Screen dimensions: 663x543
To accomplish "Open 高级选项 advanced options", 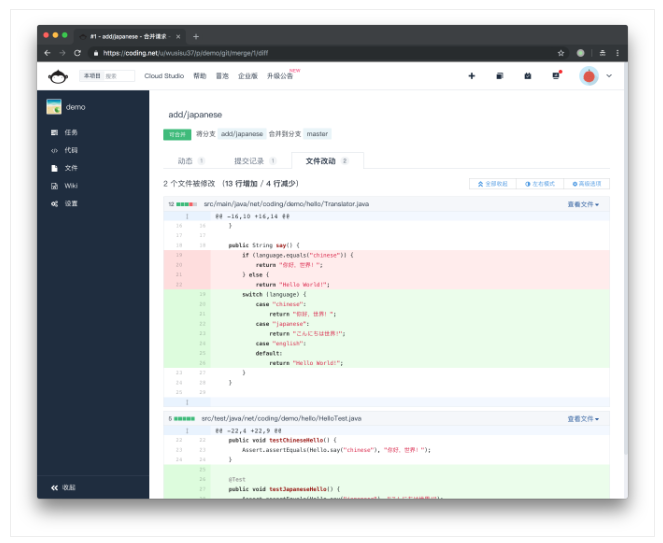I will 586,184.
